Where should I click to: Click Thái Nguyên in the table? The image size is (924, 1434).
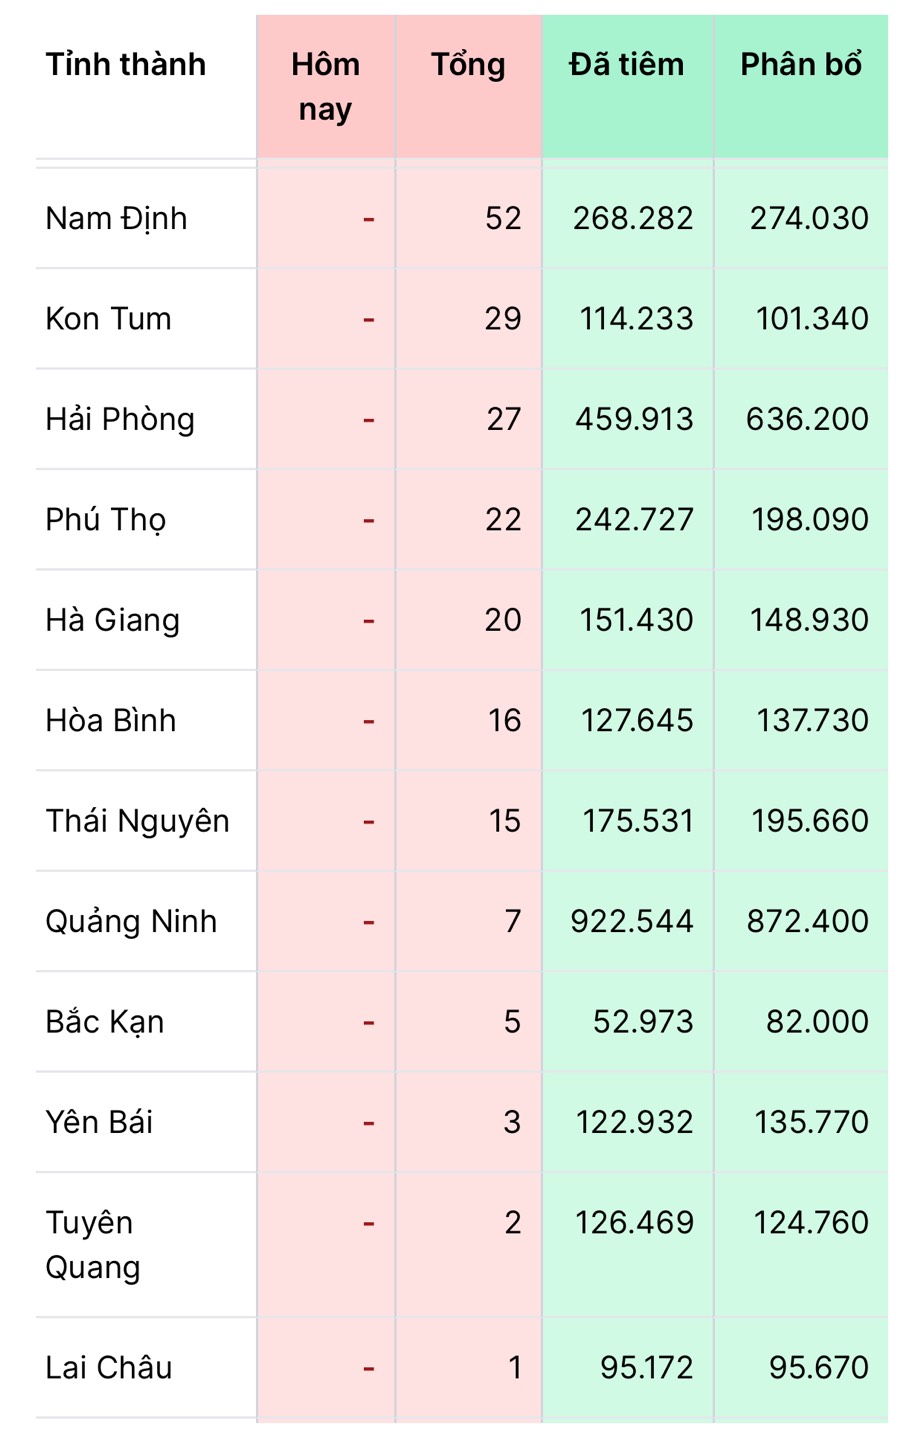click(138, 821)
